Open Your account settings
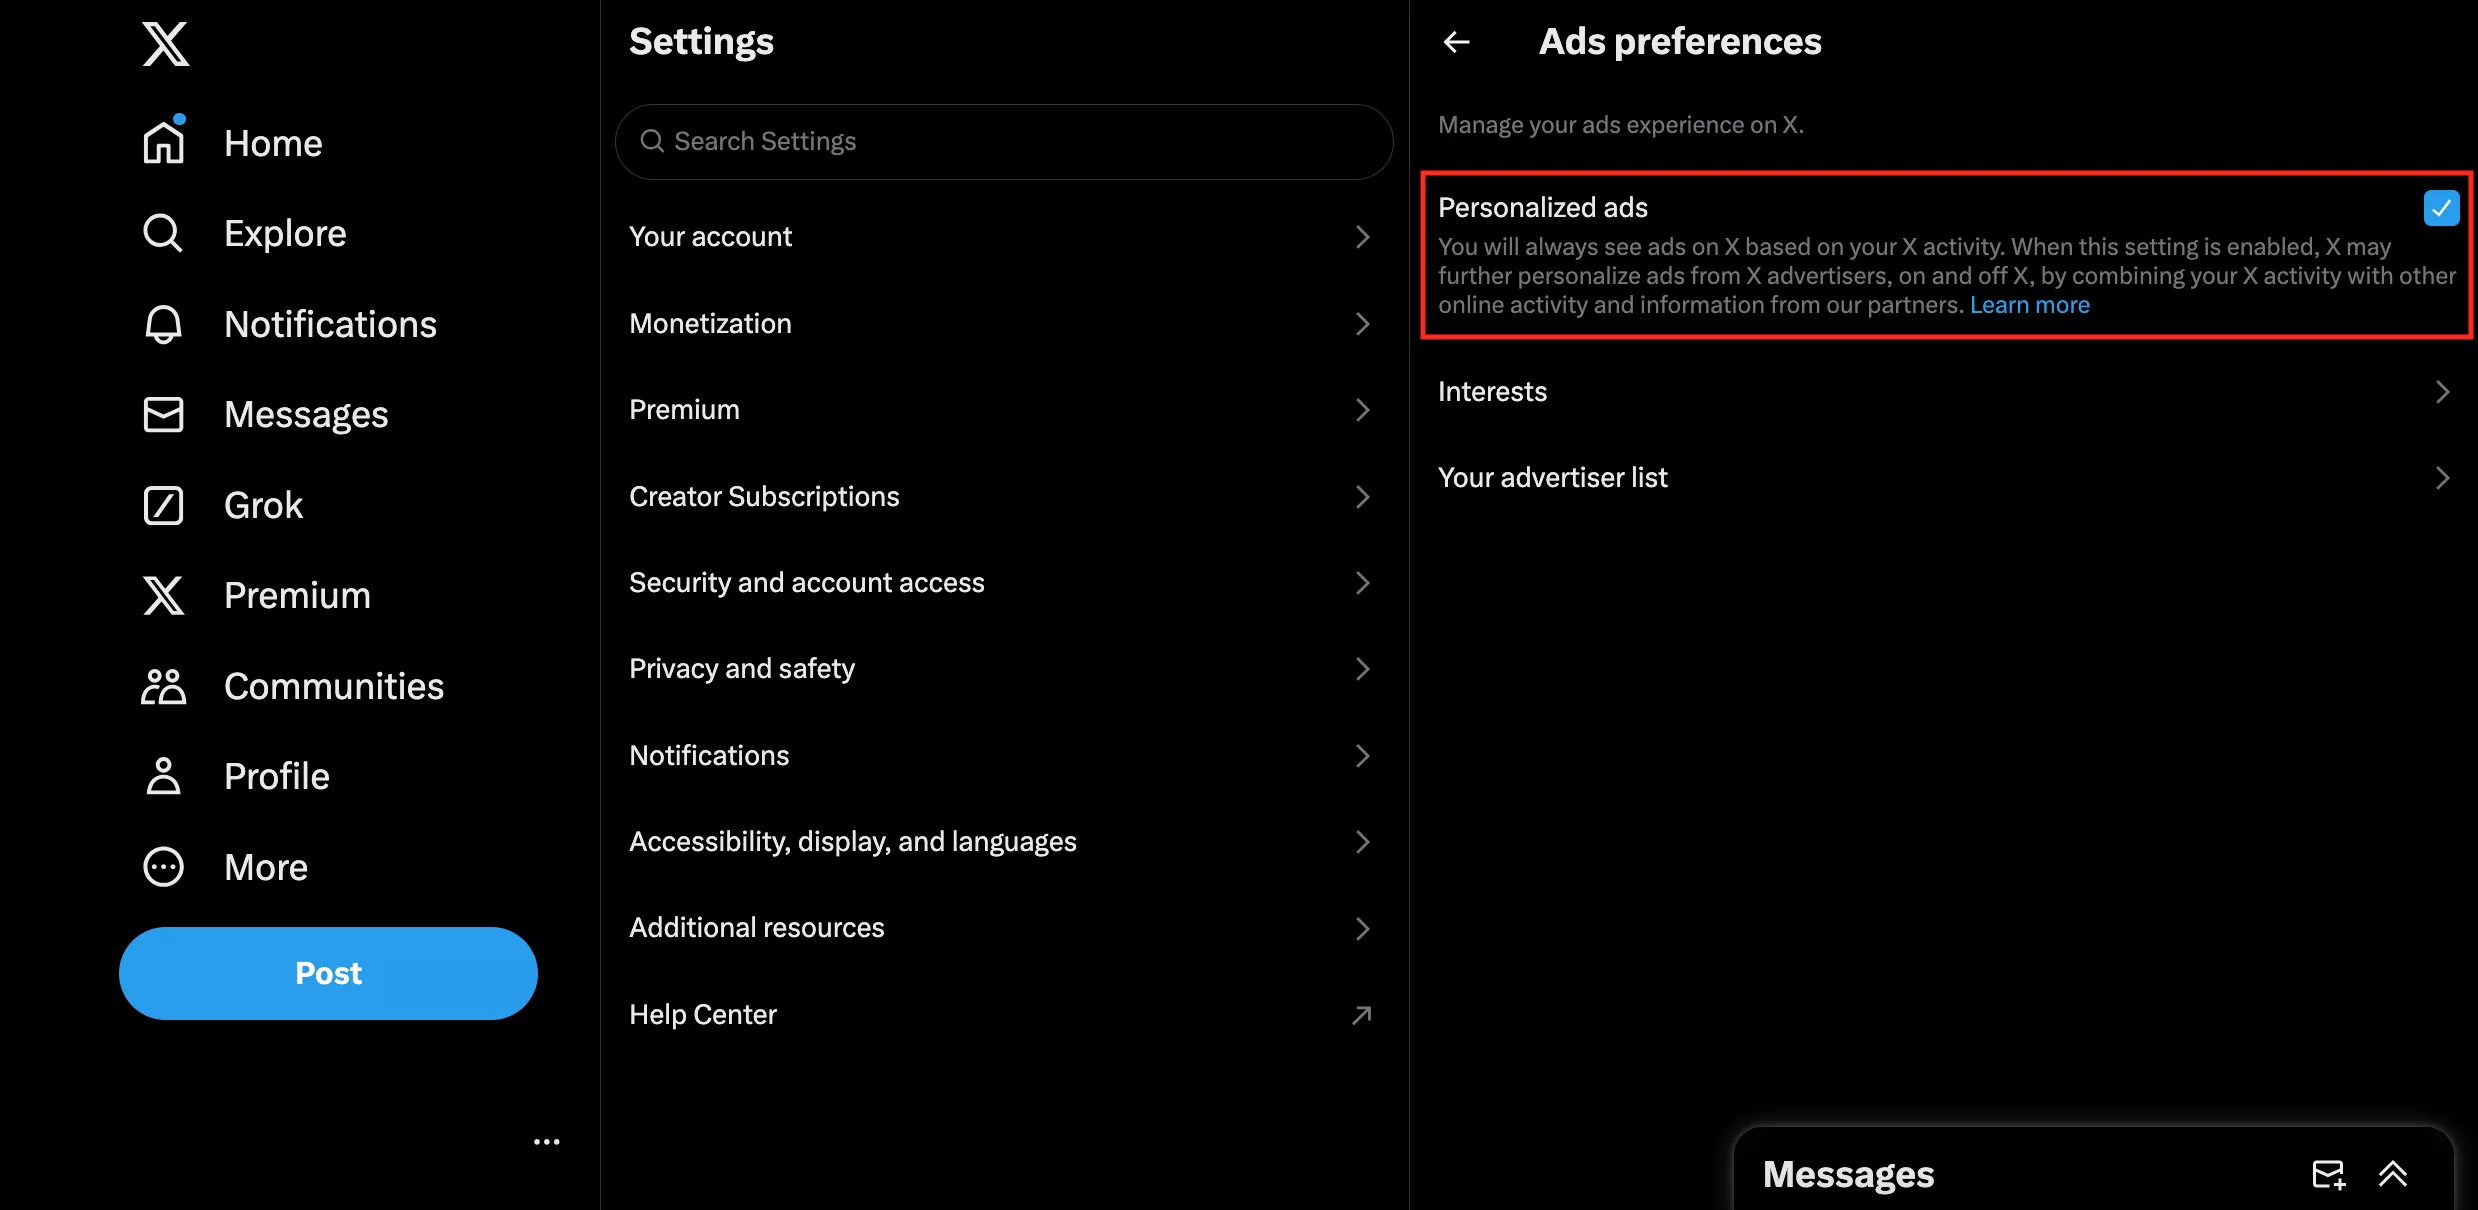 coord(1000,237)
